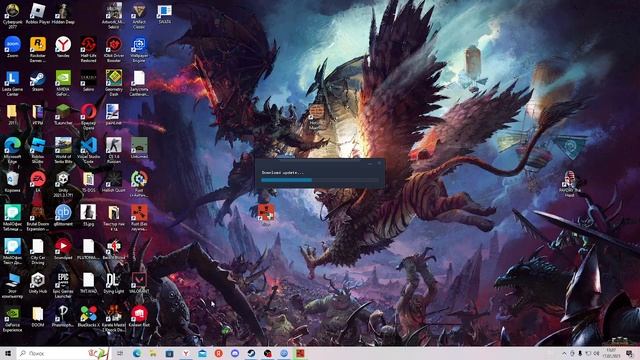Click the download update progress bar
640x360 pixels.
coord(320,180)
